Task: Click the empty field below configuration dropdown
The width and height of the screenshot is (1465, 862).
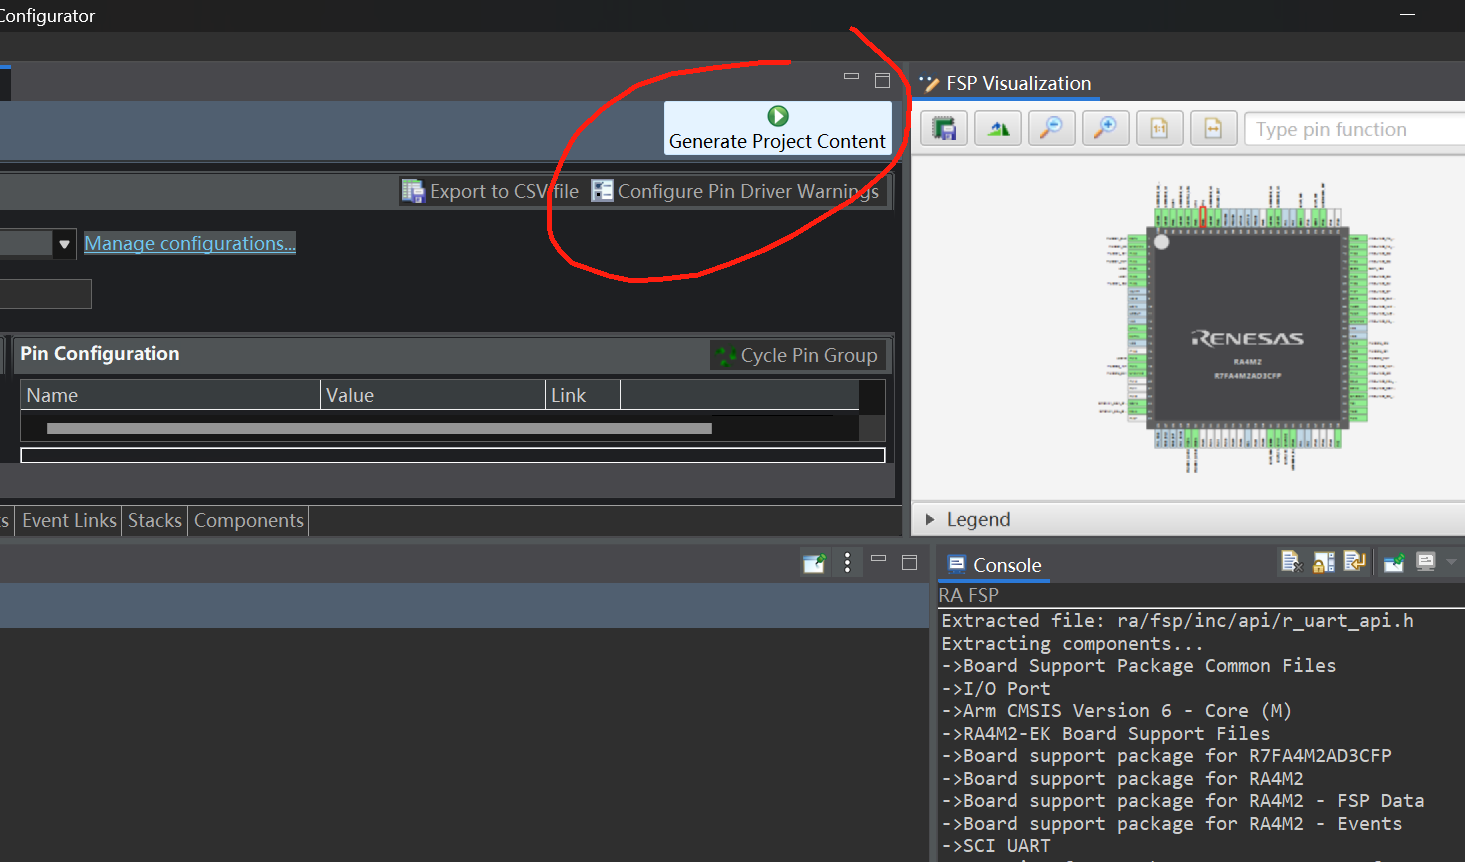Action: pos(45,294)
